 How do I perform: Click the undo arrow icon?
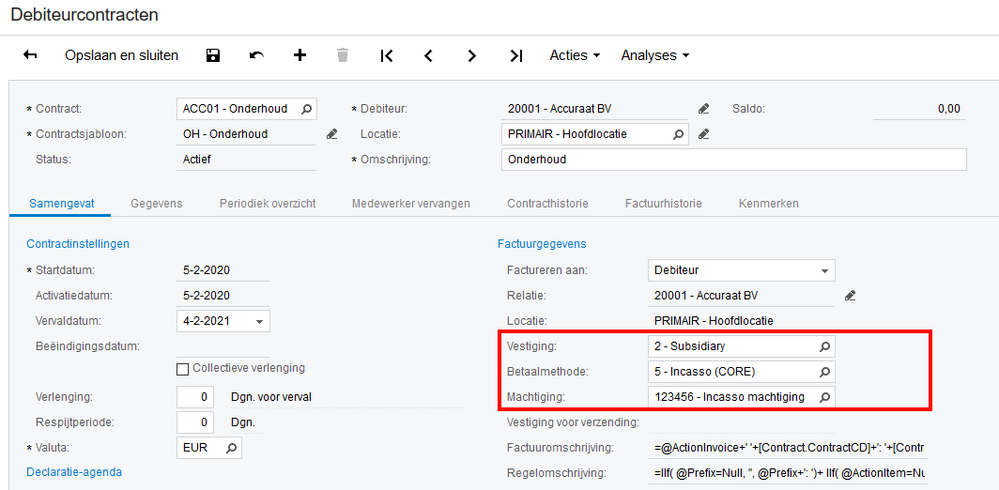(x=256, y=55)
